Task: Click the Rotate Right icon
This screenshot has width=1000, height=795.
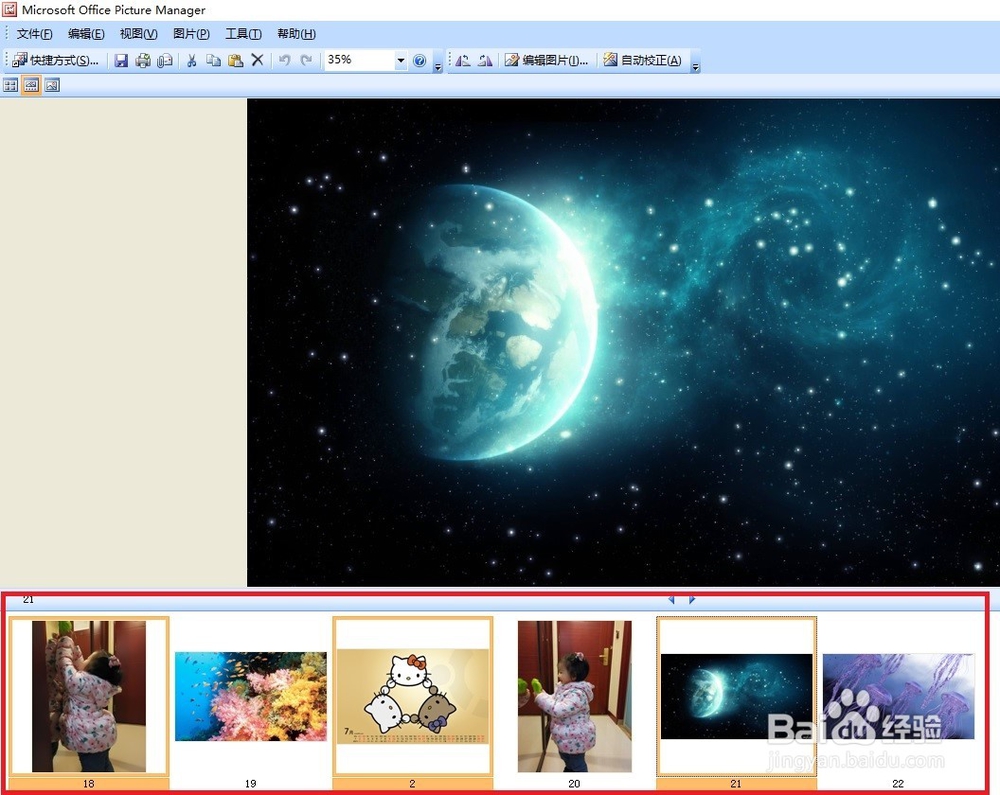Action: point(486,60)
